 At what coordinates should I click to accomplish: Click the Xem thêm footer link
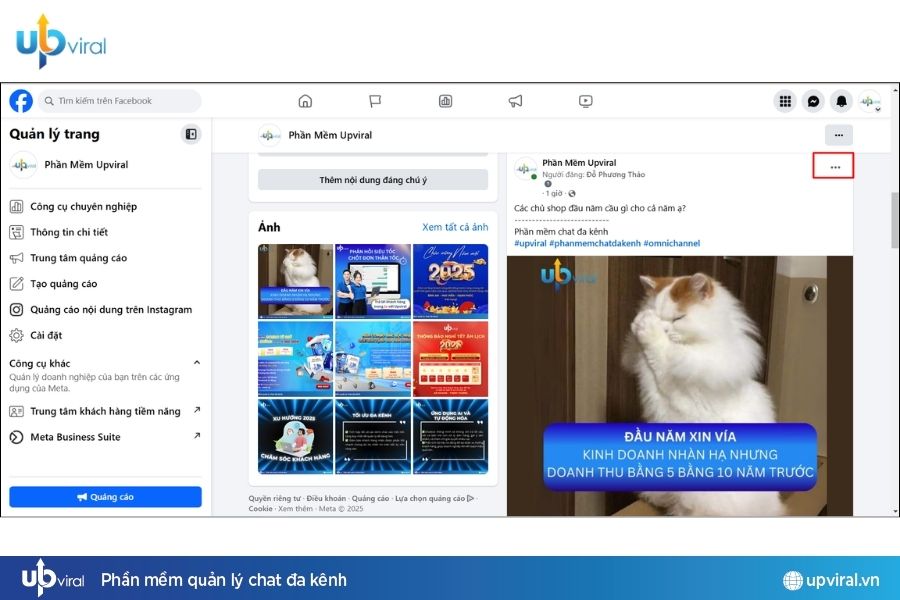pyautogui.click(x=296, y=509)
